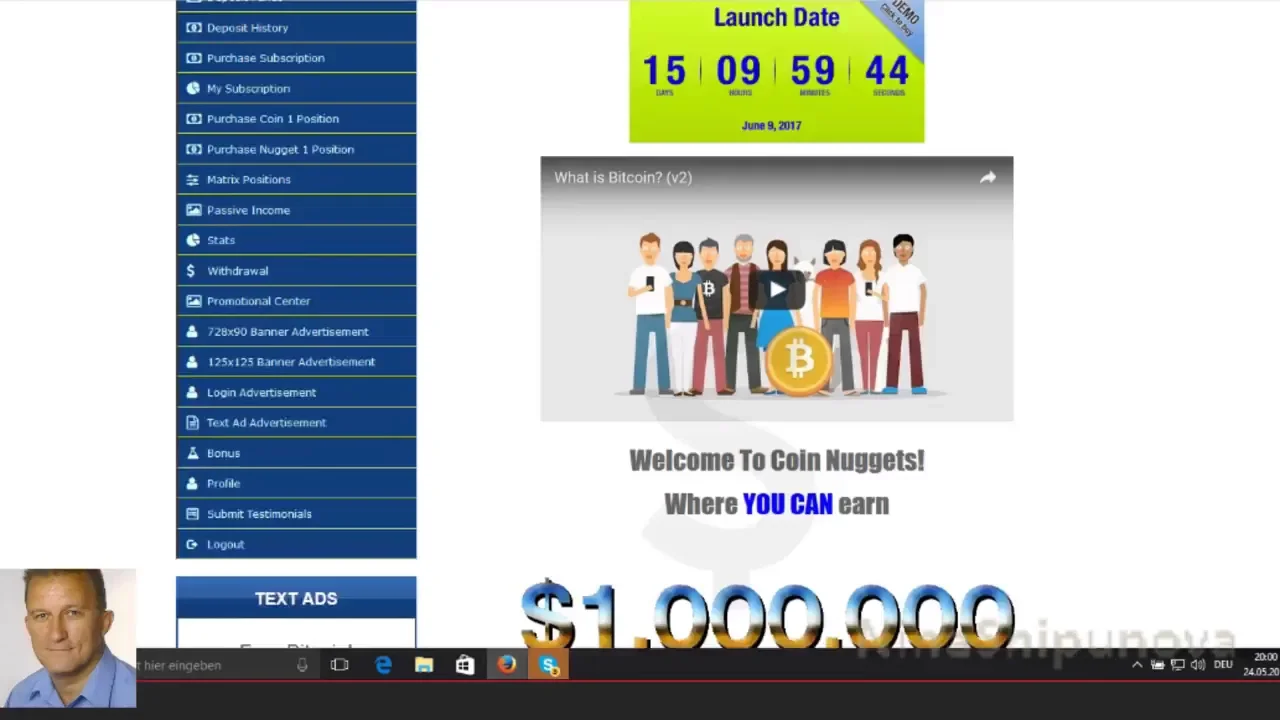Open Task View on the taskbar
1280x720 pixels.
(x=340, y=665)
